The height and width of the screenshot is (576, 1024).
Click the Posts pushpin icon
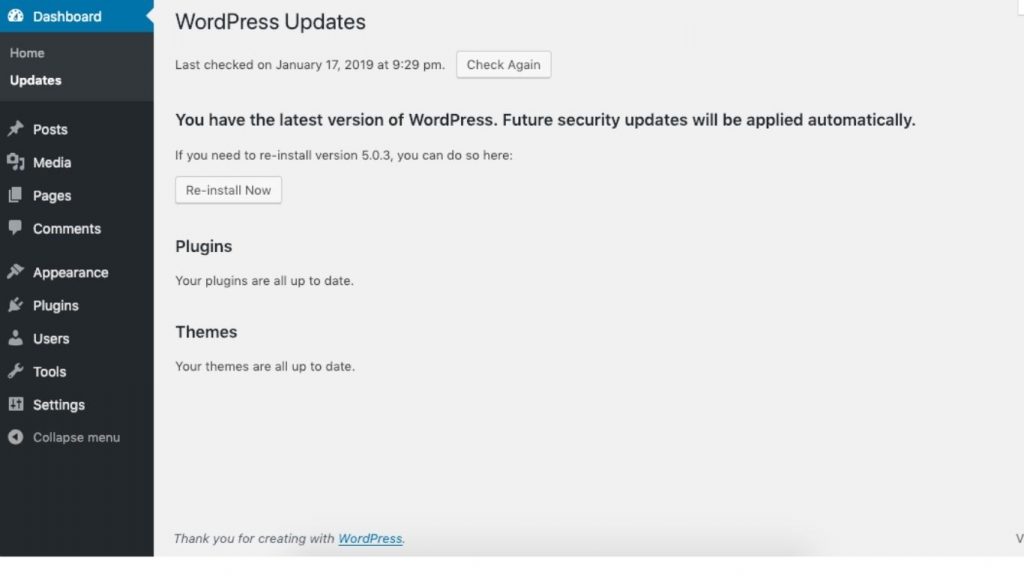pyautogui.click(x=15, y=129)
